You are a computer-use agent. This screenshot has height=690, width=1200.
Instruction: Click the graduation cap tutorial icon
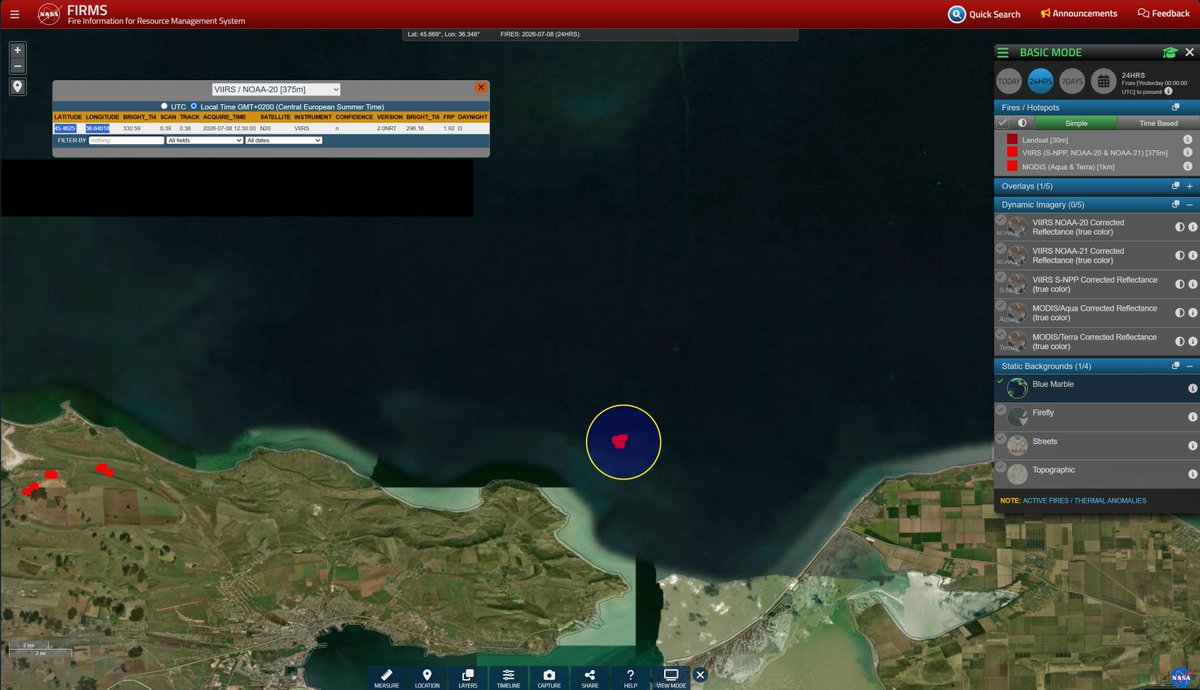[x=1169, y=52]
